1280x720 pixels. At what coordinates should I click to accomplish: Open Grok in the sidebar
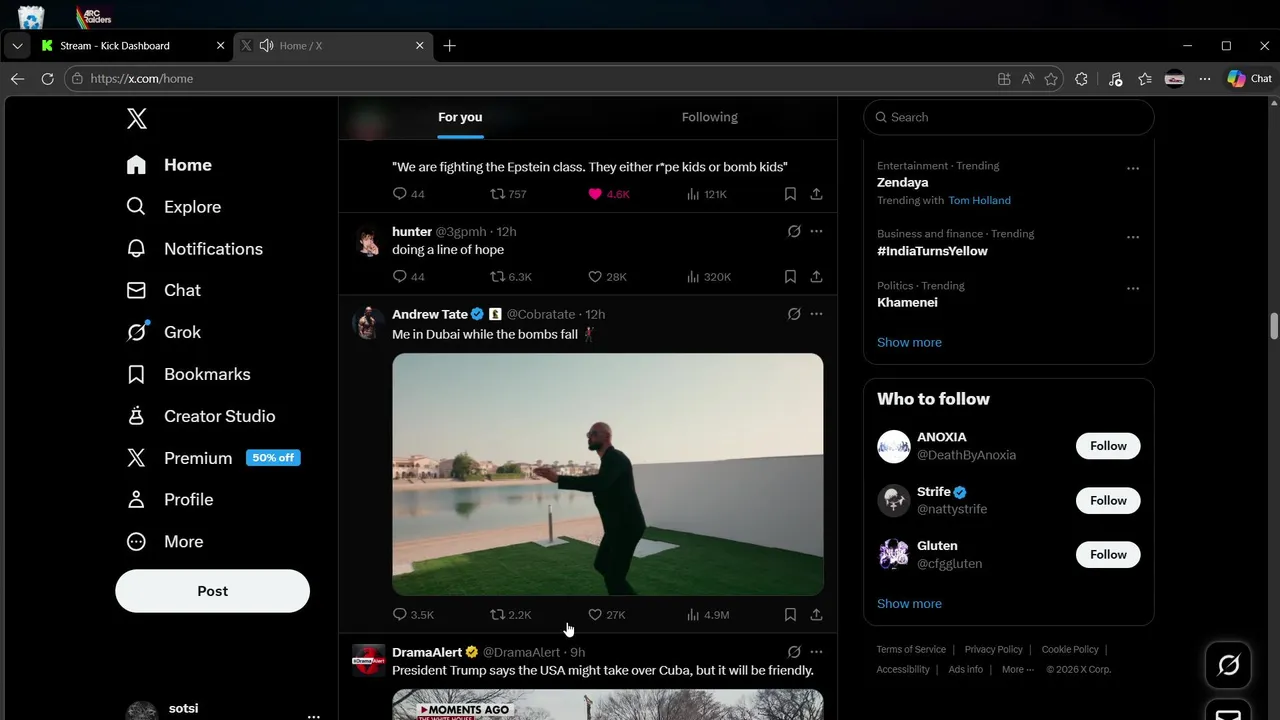tap(163, 332)
